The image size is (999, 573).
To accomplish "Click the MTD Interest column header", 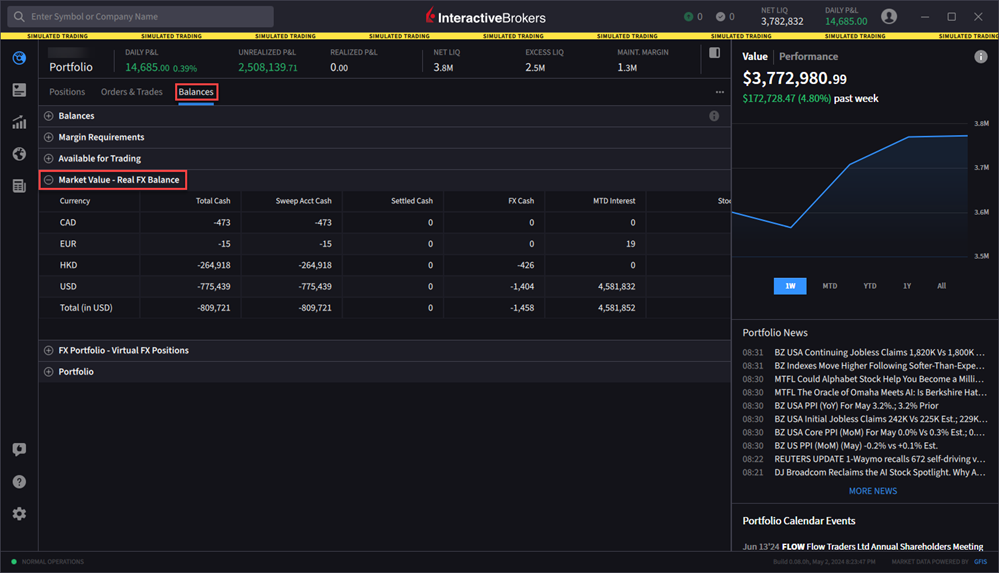I will pos(614,201).
